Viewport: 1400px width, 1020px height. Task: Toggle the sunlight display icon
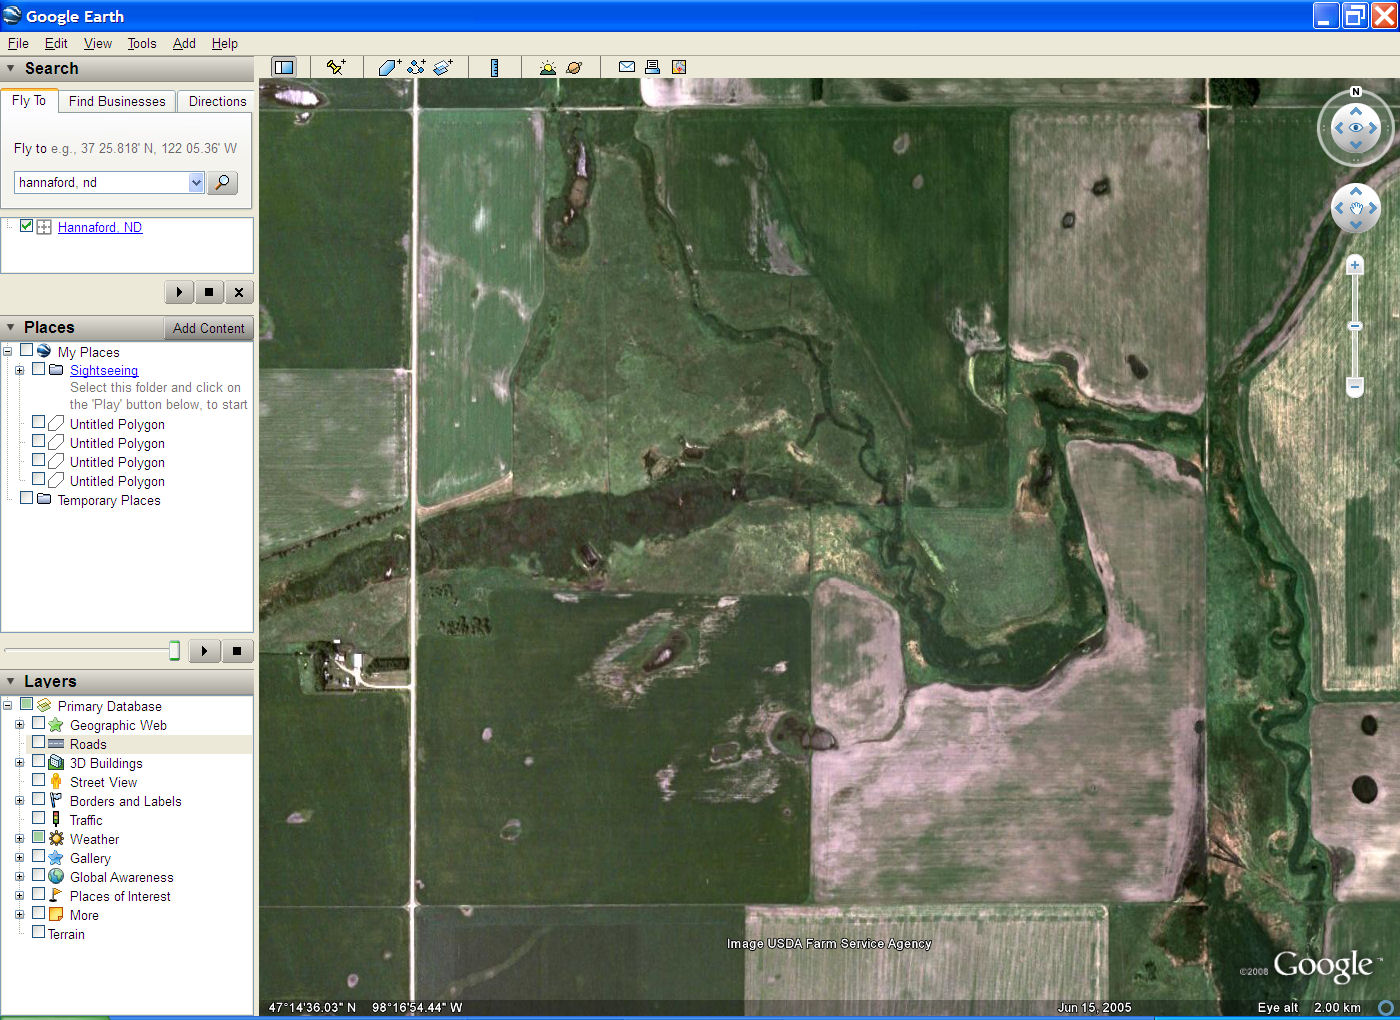point(547,67)
